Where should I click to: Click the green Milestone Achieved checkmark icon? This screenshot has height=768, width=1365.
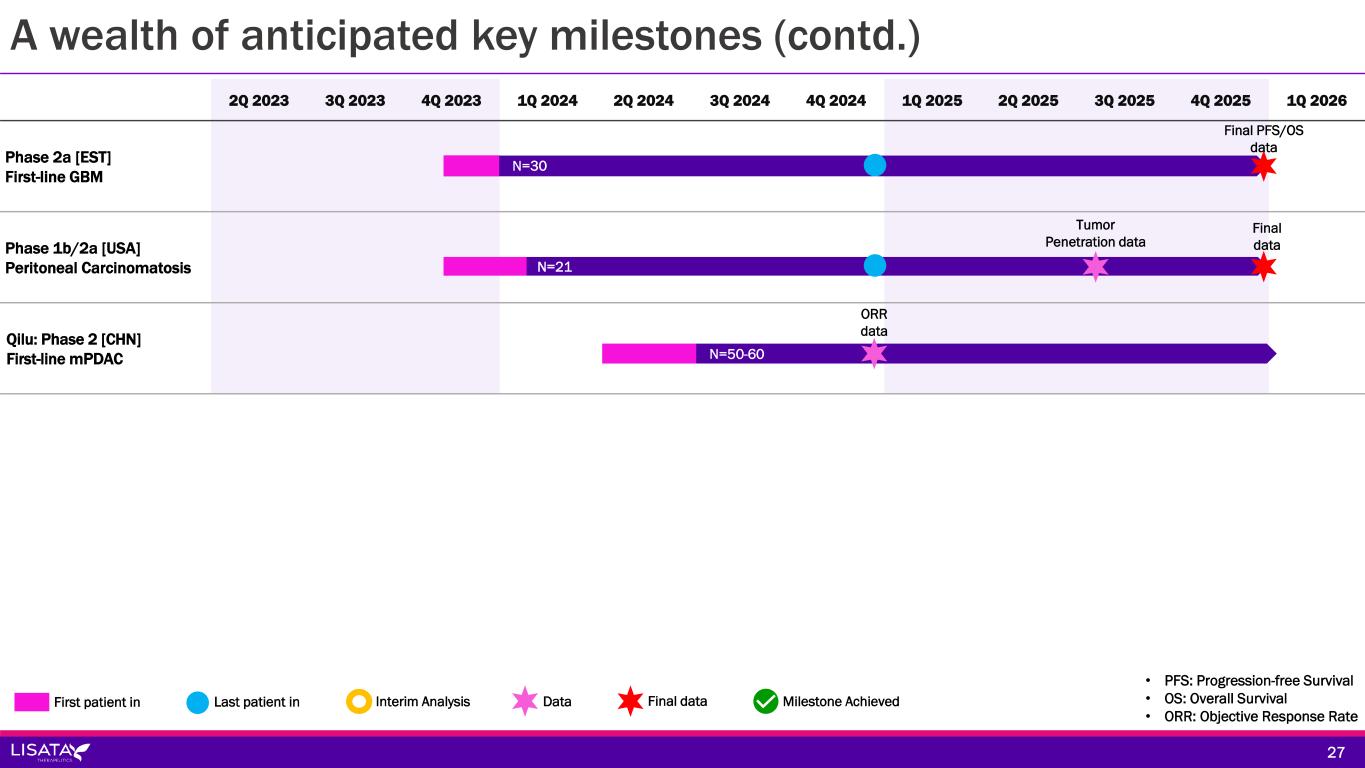tap(766, 701)
